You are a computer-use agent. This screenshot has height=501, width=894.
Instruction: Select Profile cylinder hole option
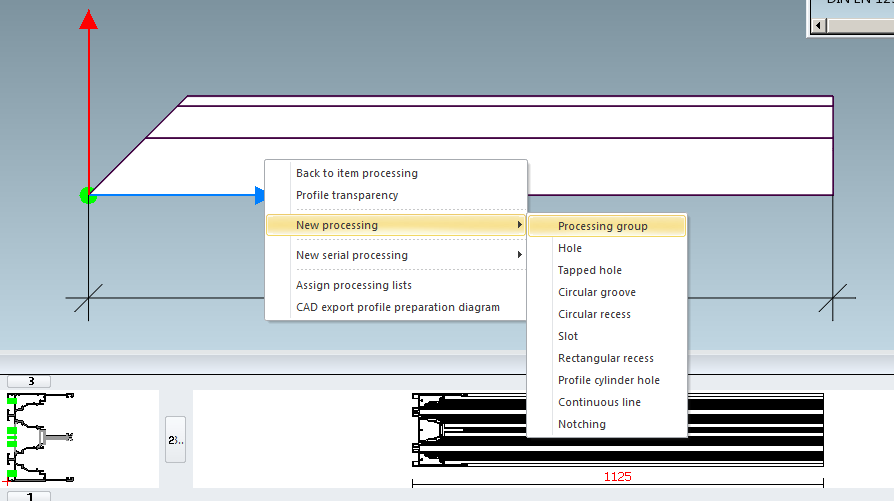tap(608, 380)
